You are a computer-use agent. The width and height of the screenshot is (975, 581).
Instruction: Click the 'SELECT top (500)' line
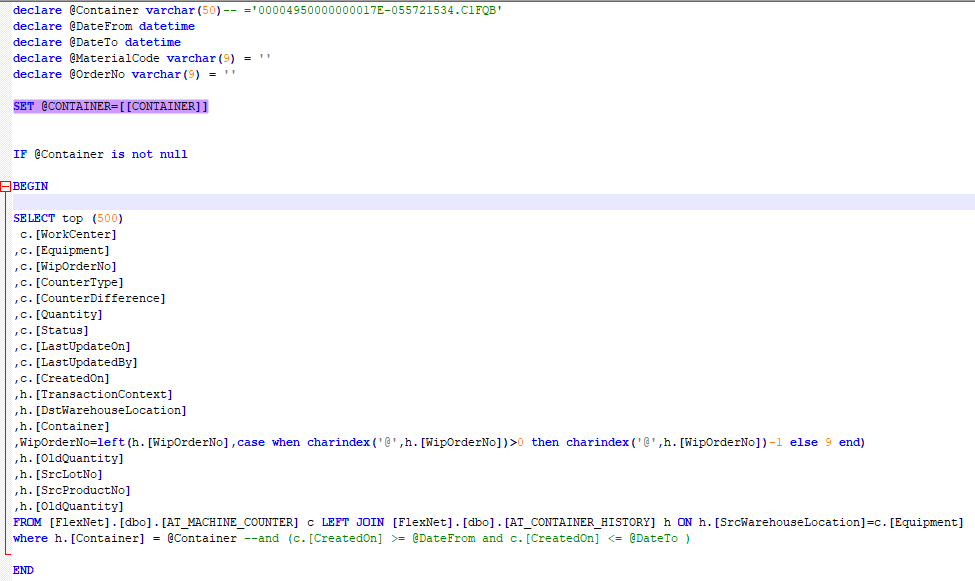click(x=68, y=218)
